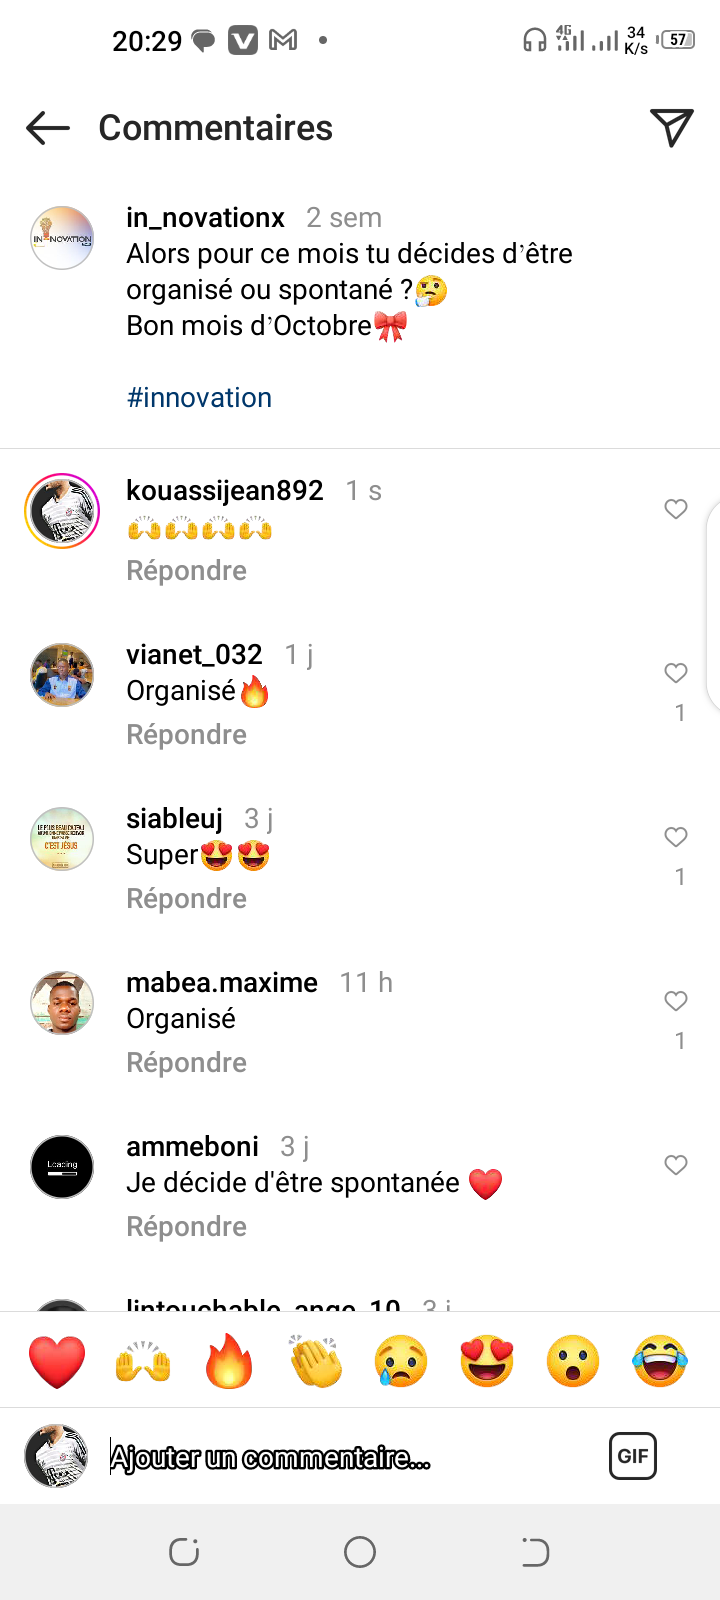Insert the crying face quick emoji

point(401,1361)
